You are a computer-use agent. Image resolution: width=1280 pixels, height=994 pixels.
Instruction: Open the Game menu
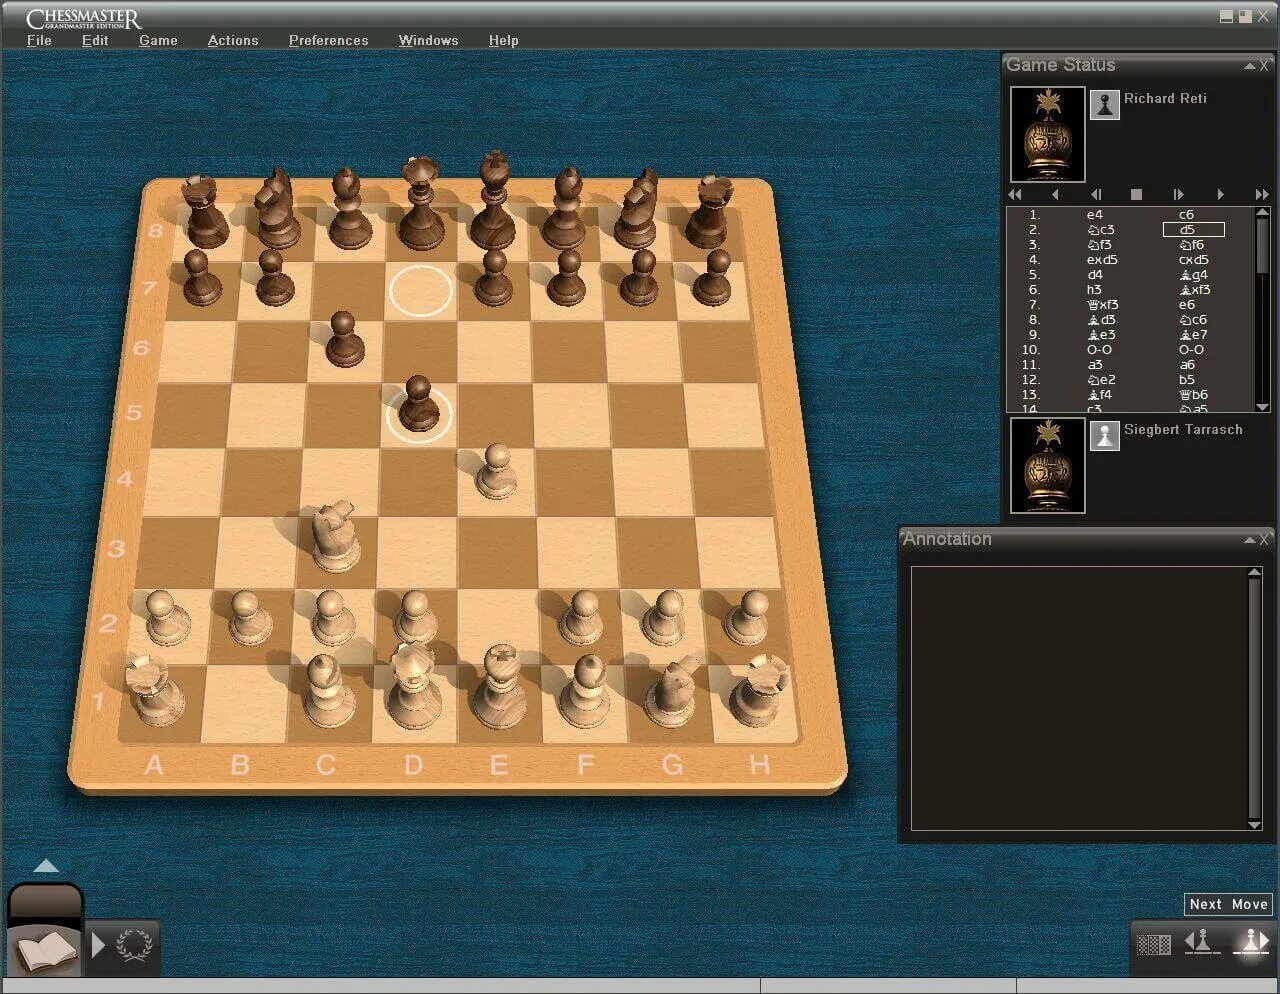(x=158, y=40)
